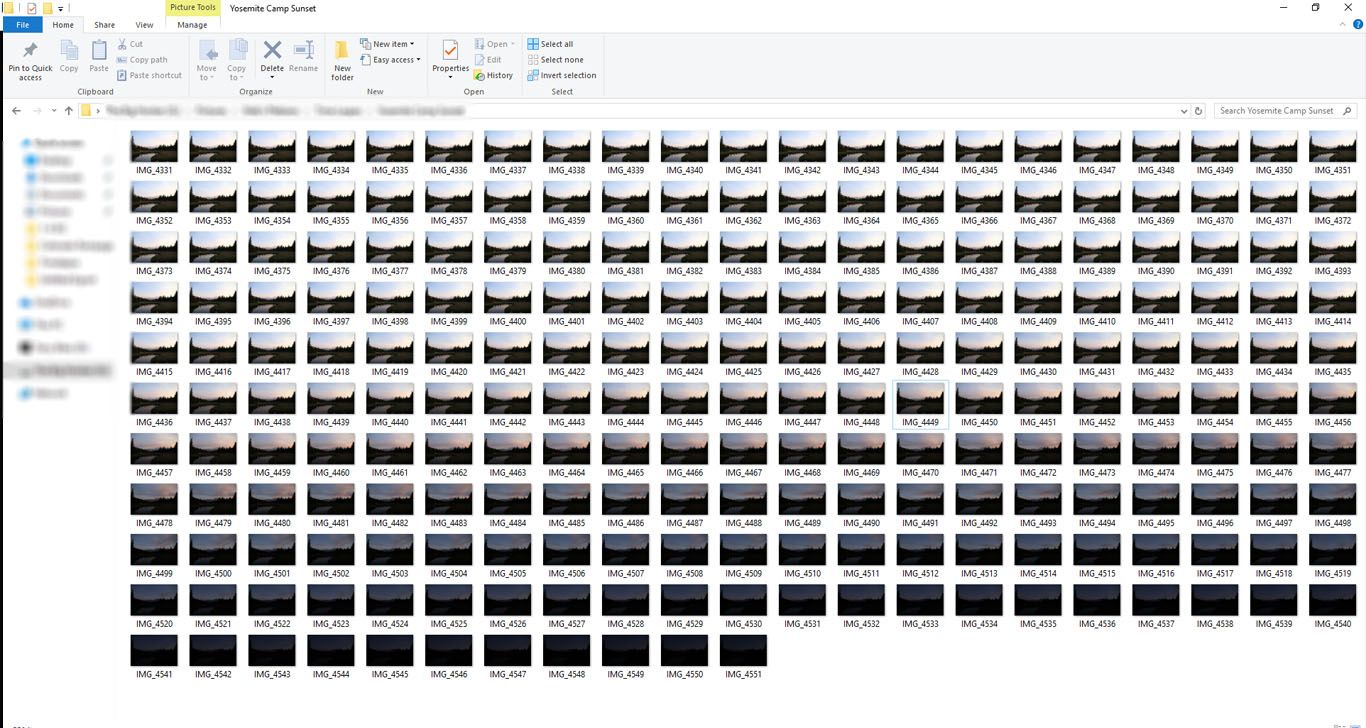Select the Cut scissors command
Viewport: 1366px width, 728px height.
coord(130,44)
